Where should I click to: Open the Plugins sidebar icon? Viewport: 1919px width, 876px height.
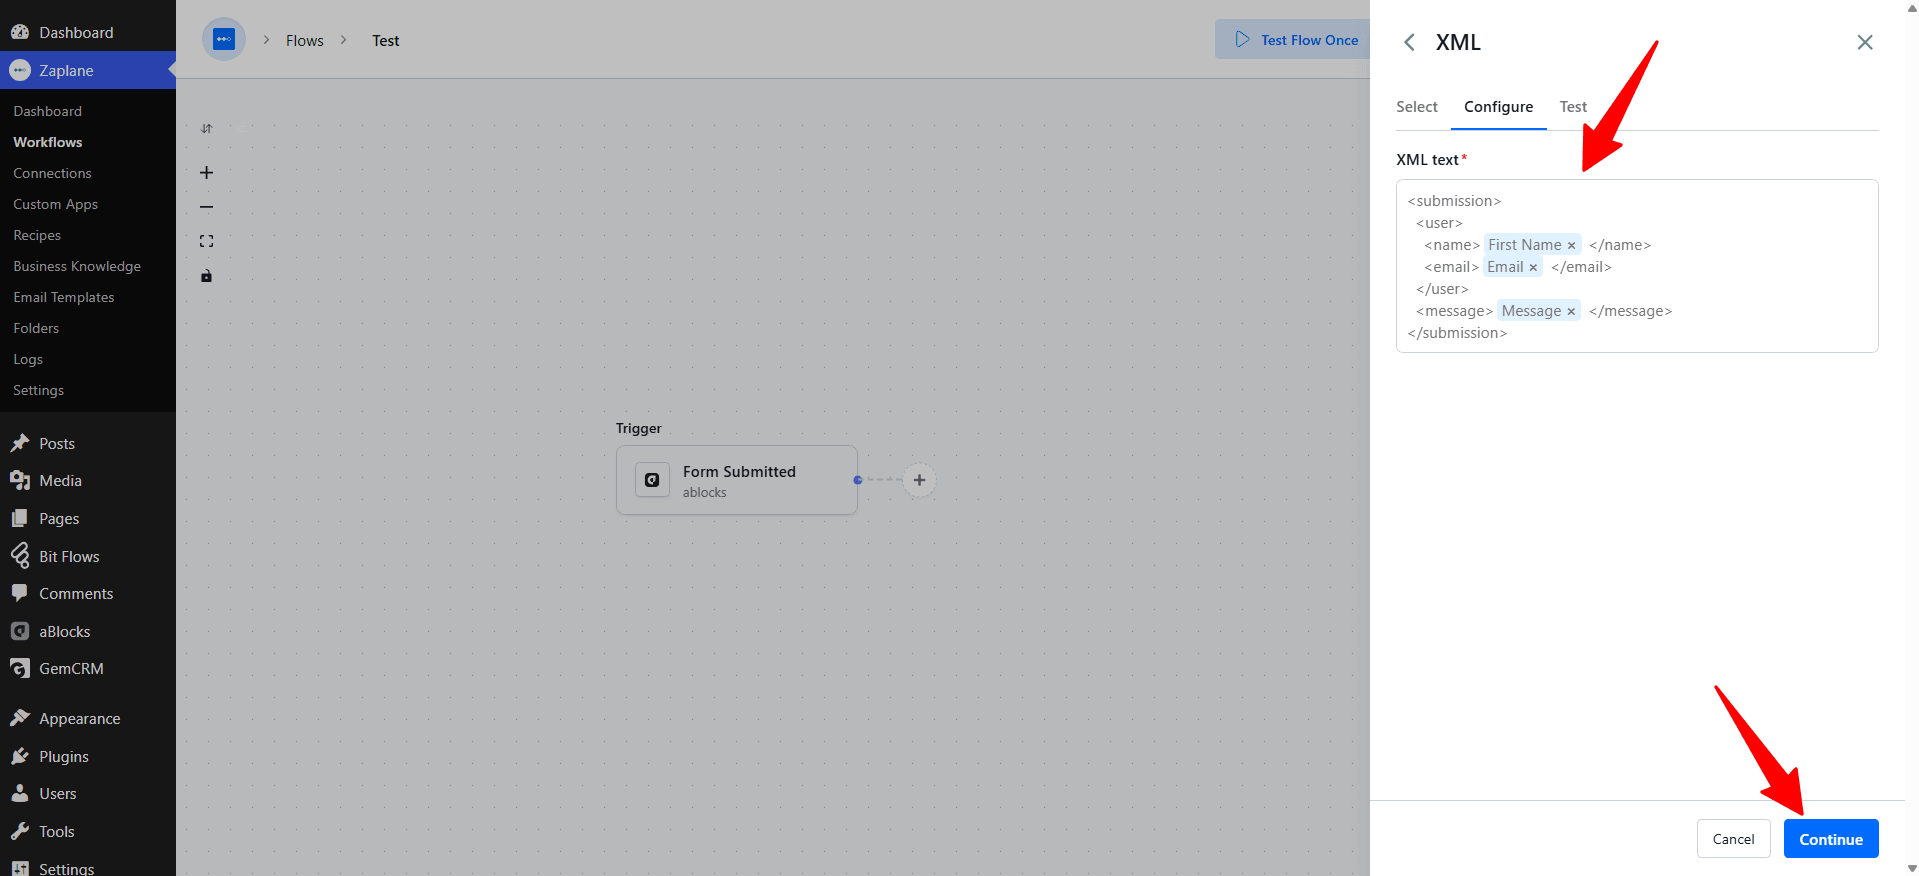[x=20, y=756]
